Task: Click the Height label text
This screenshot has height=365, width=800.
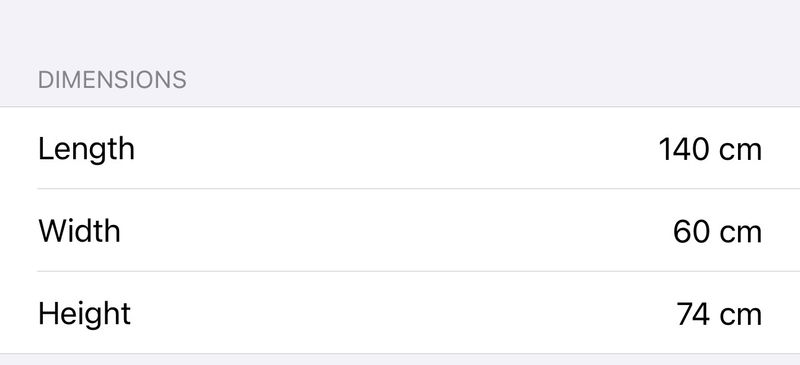Action: pos(84,314)
